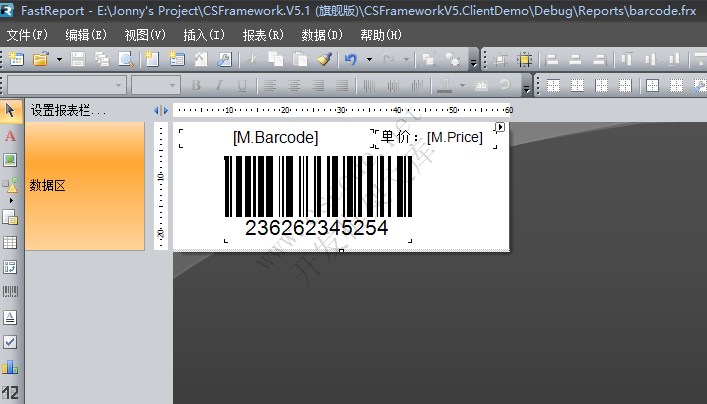Click the Open report folder icon
This screenshot has height=404, width=707.
pos(41,59)
